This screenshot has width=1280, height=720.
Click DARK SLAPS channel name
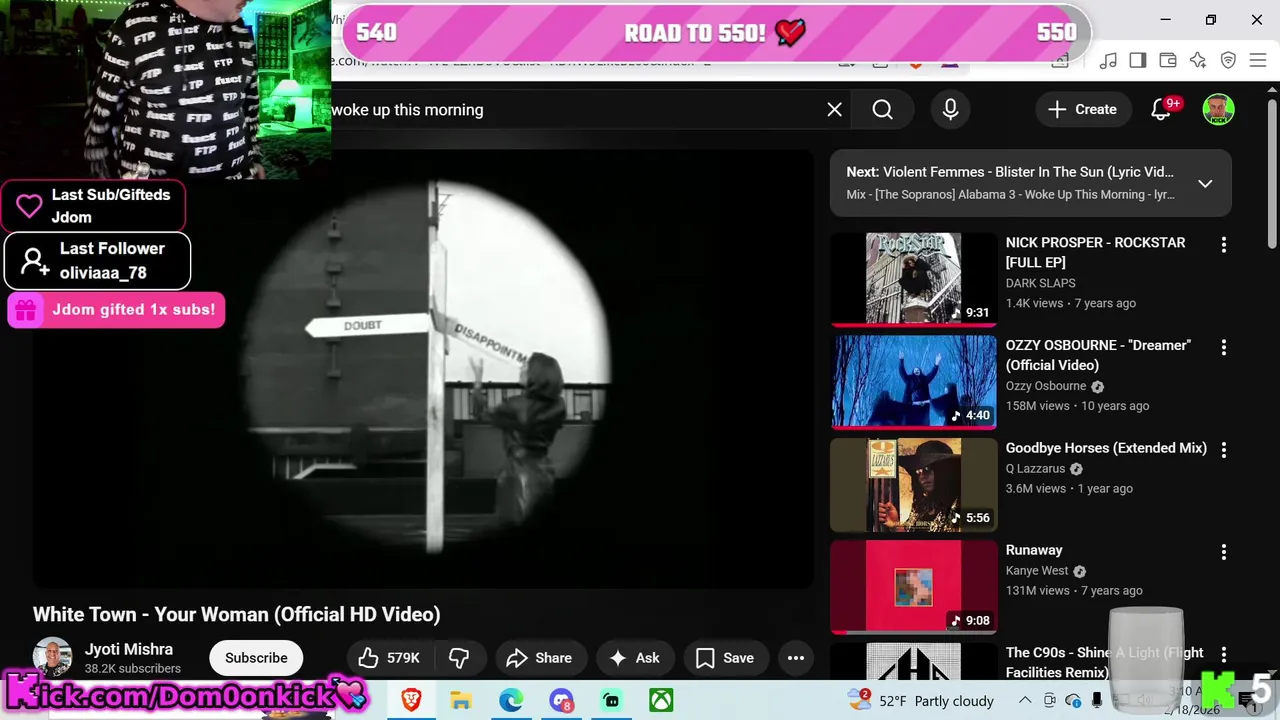(1040, 283)
